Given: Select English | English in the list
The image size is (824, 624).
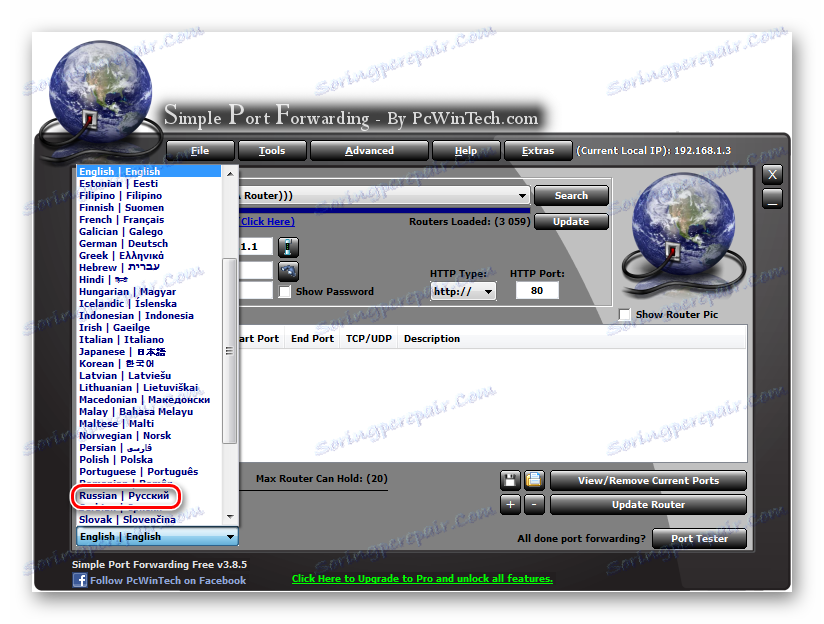Looking at the screenshot, I should click(149, 171).
